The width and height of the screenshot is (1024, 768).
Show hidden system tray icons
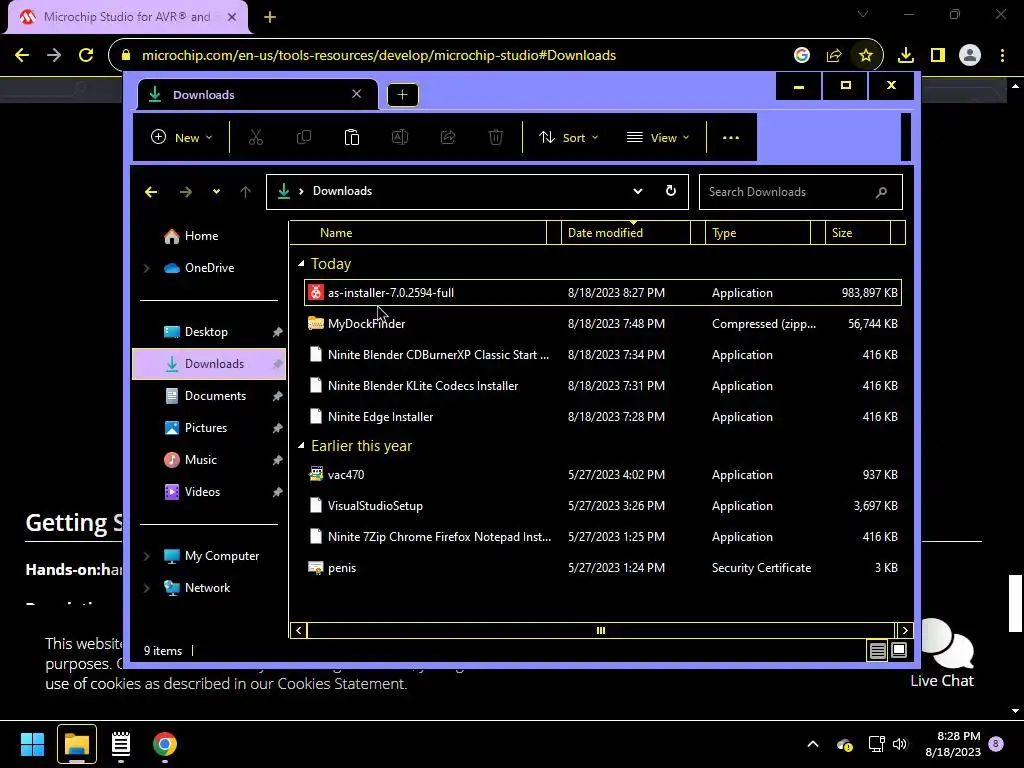(x=813, y=744)
